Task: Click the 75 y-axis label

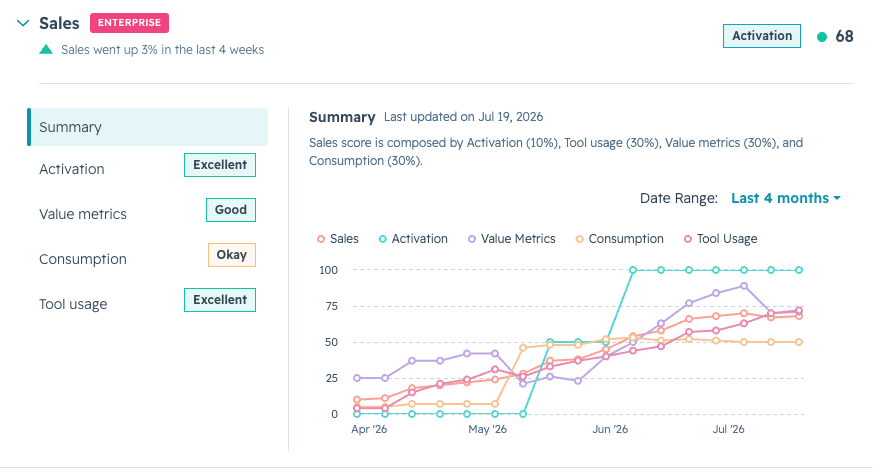Action: (x=331, y=306)
